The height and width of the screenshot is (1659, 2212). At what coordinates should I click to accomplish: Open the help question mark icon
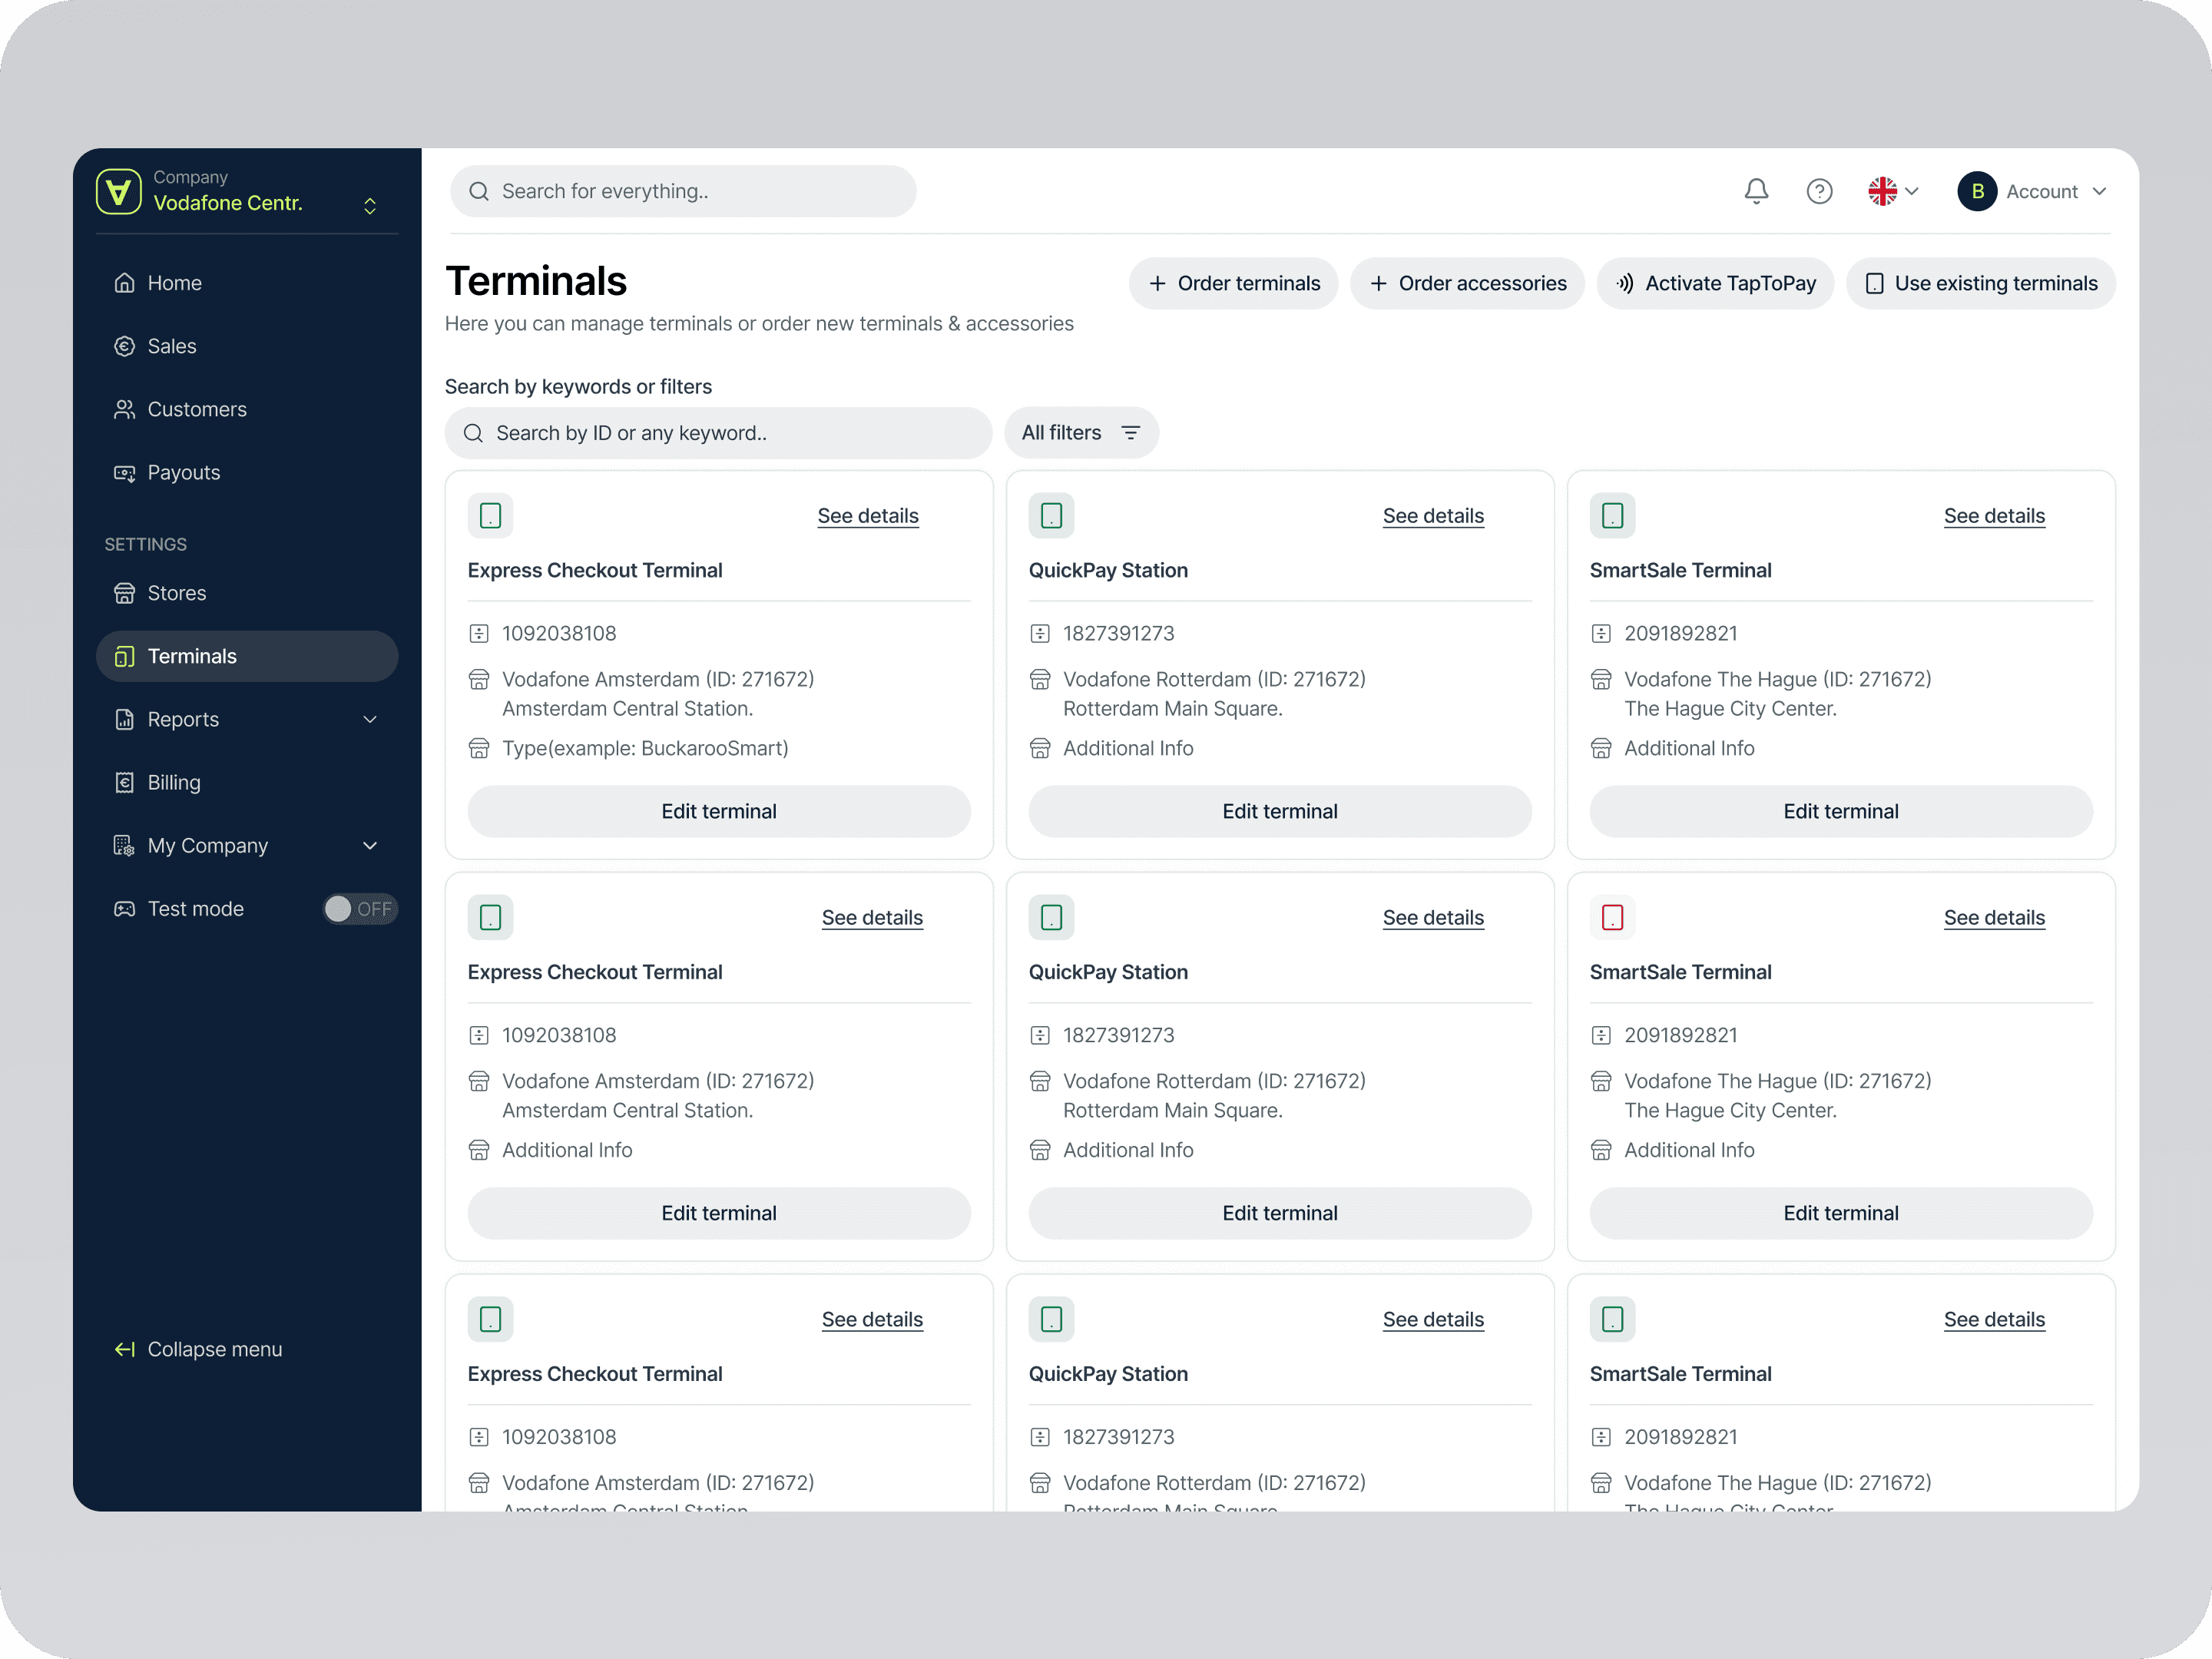click(1819, 191)
